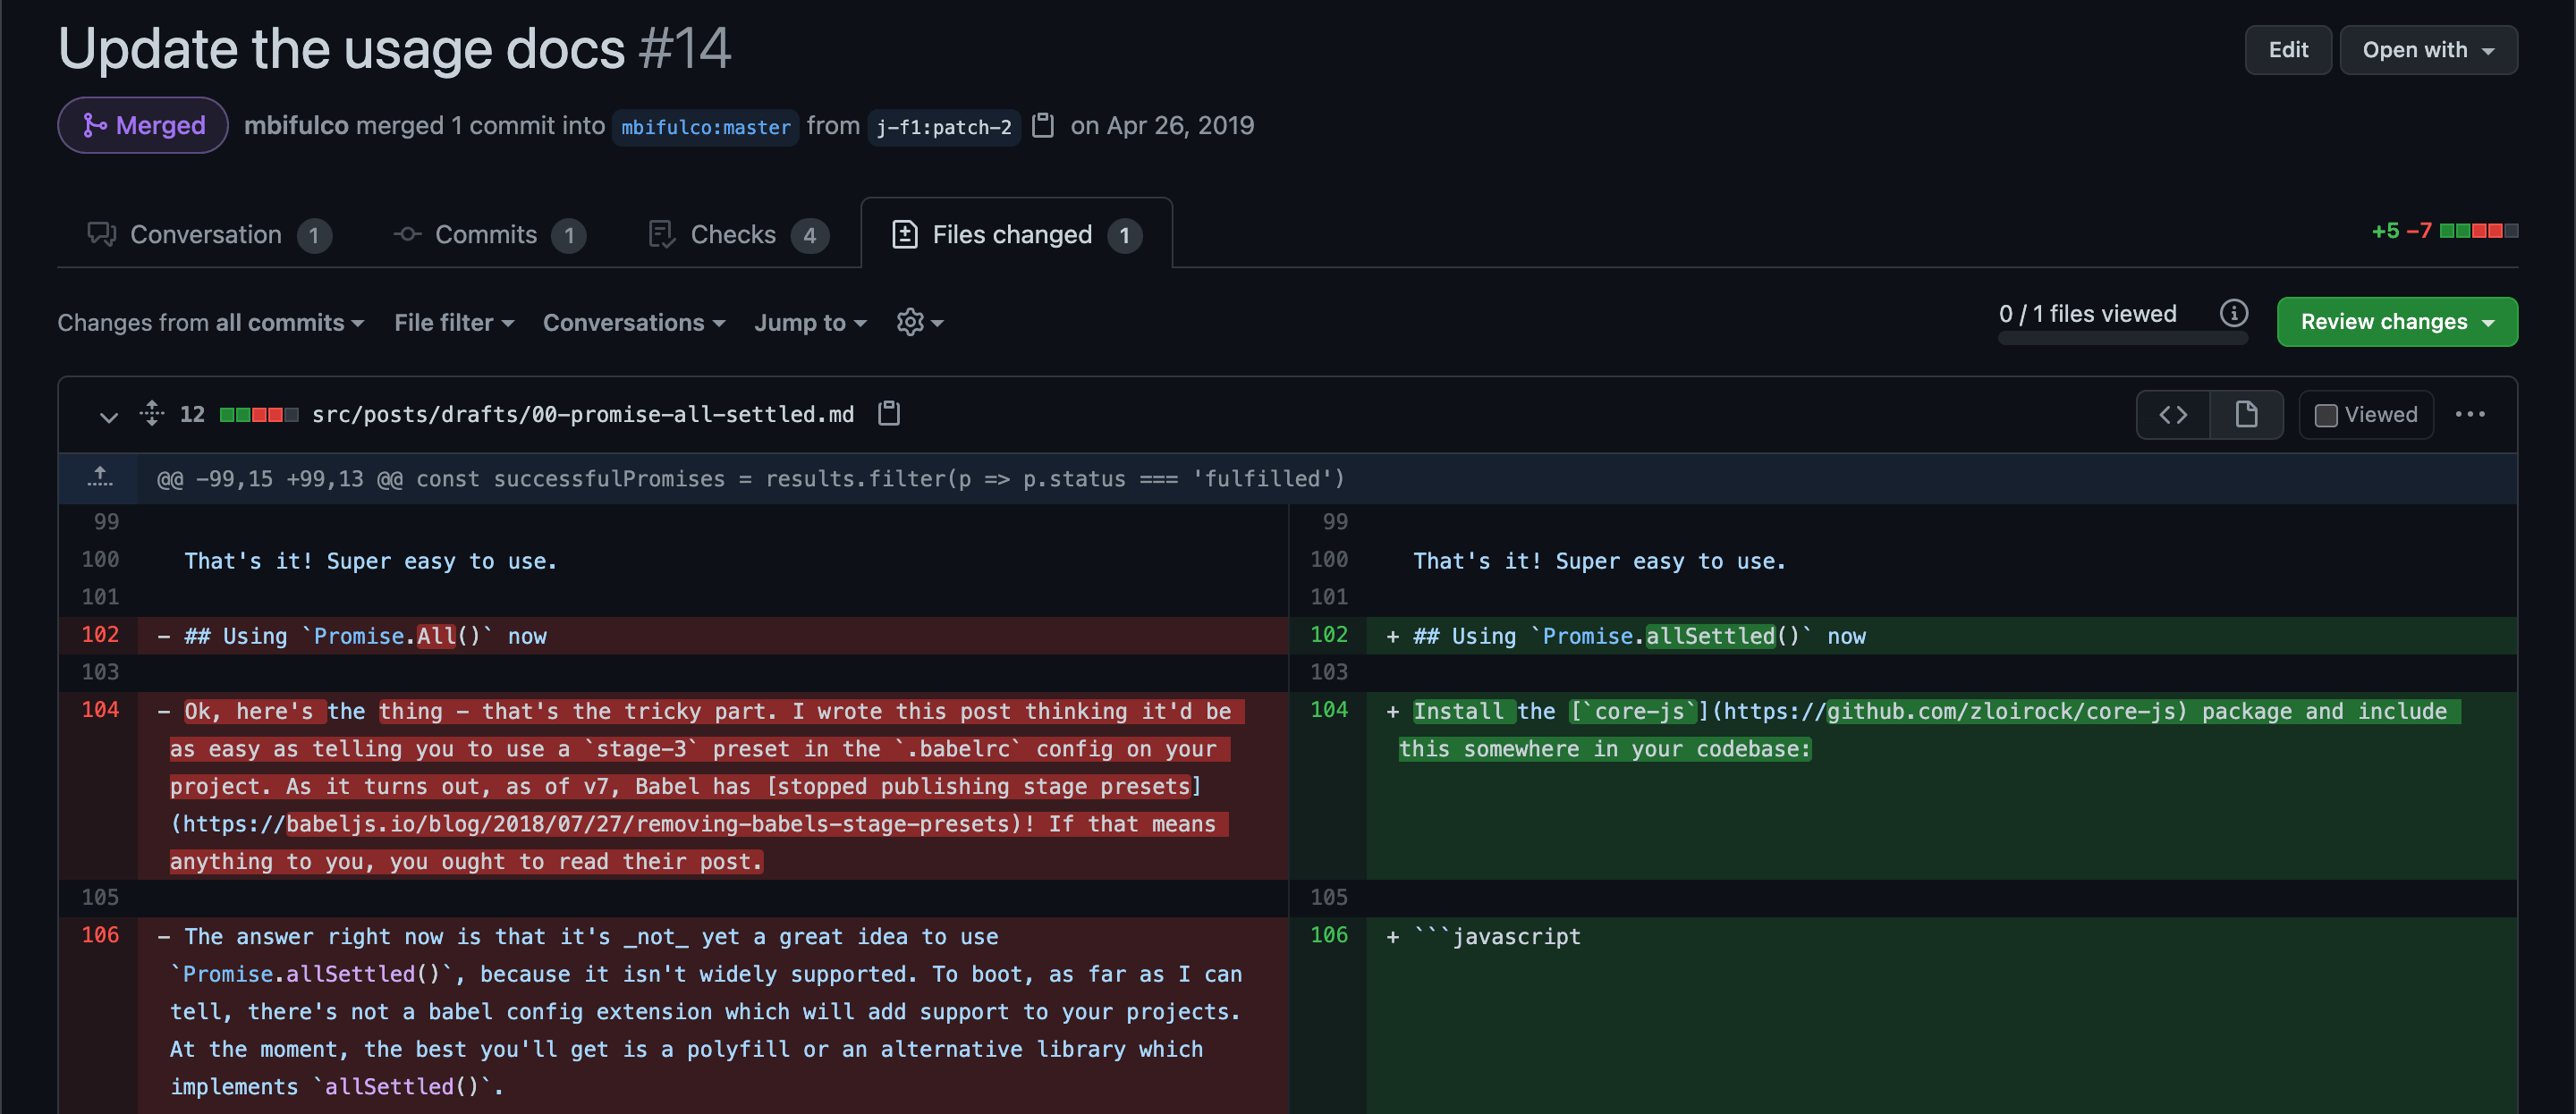Switch to rich diff view icon

[2246, 414]
